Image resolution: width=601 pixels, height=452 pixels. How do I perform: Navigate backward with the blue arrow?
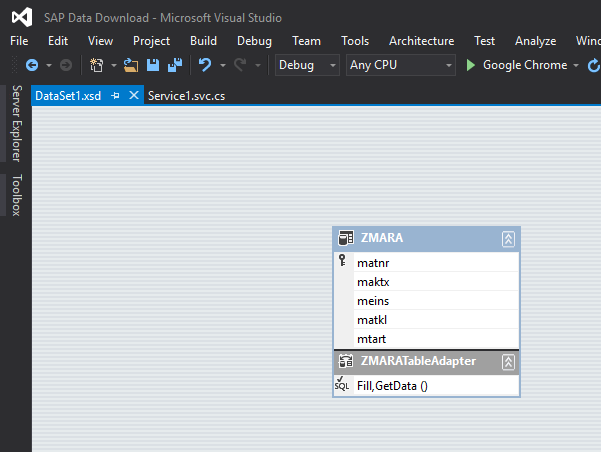pyautogui.click(x=32, y=65)
